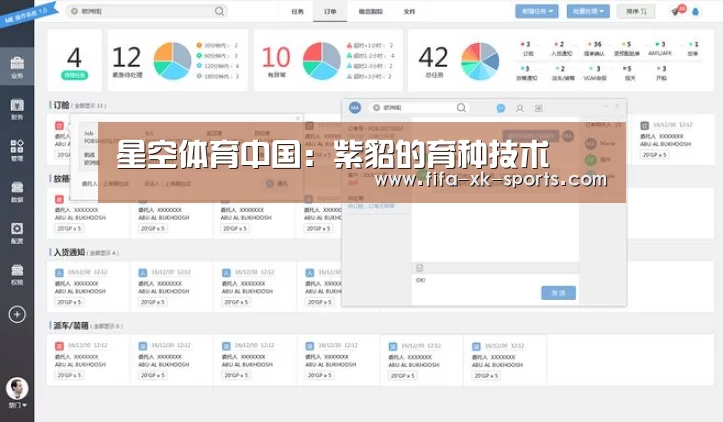This screenshot has height=422, width=723.
Task: Click the clear icon inside chat search field
Action: (x=376, y=107)
